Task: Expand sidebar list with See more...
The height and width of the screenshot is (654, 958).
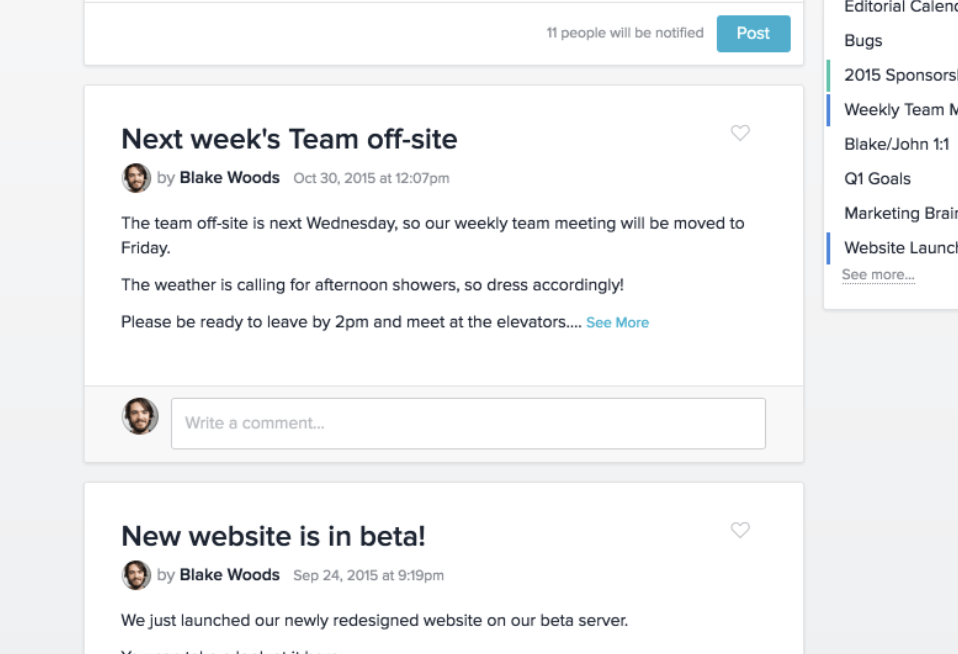Action: click(x=878, y=275)
